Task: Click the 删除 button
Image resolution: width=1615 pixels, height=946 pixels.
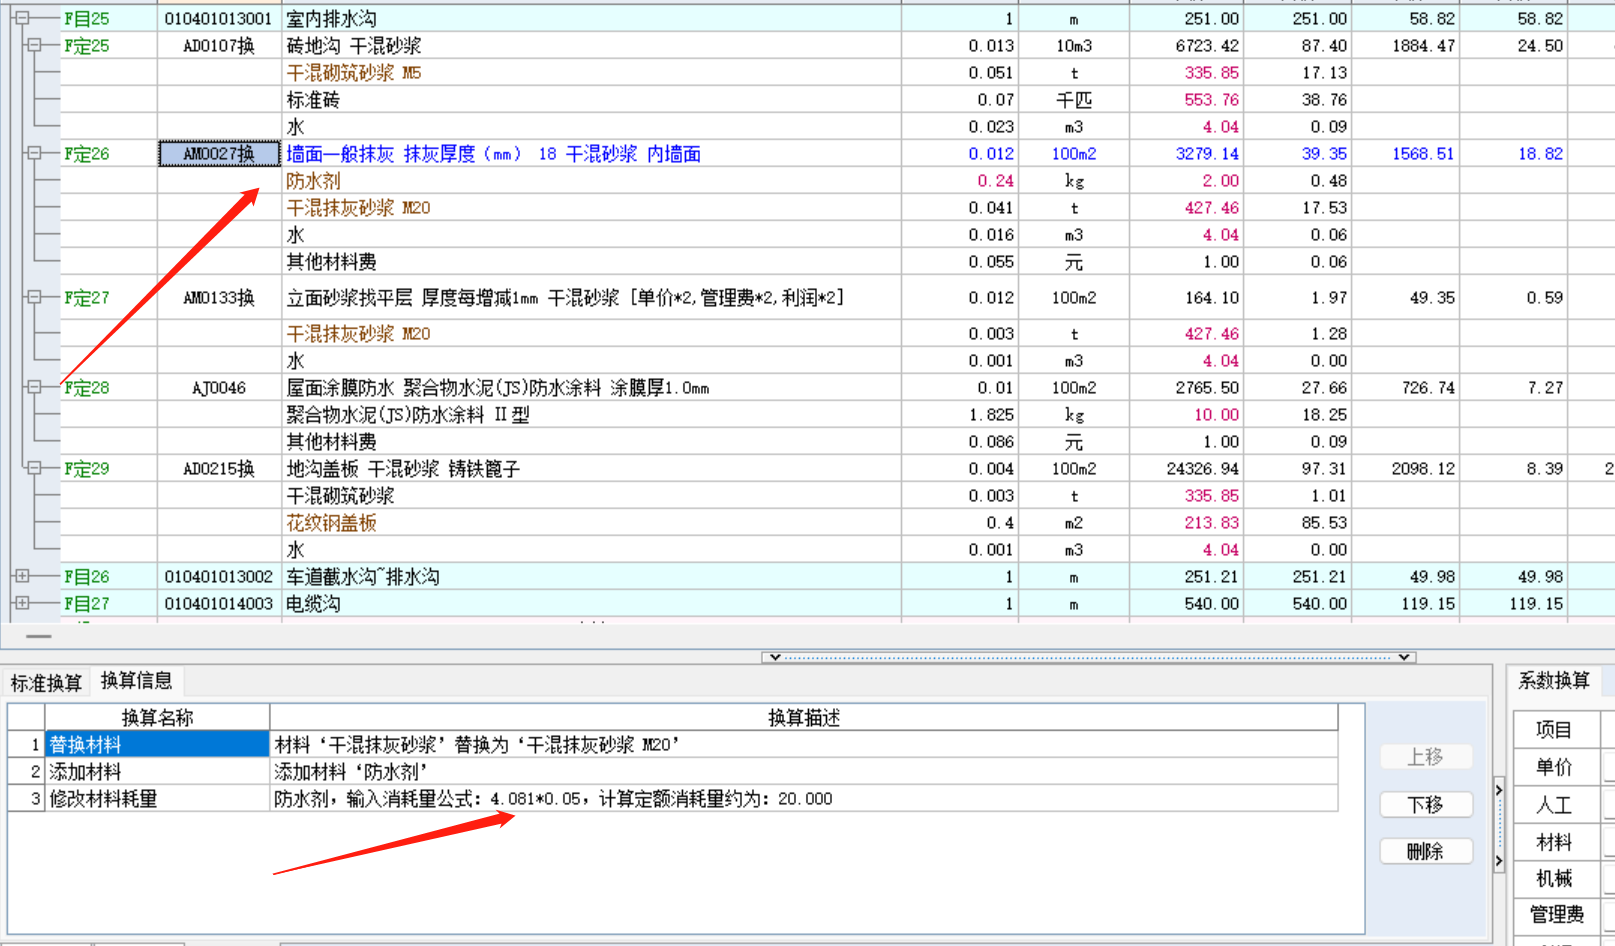Action: point(1425,852)
